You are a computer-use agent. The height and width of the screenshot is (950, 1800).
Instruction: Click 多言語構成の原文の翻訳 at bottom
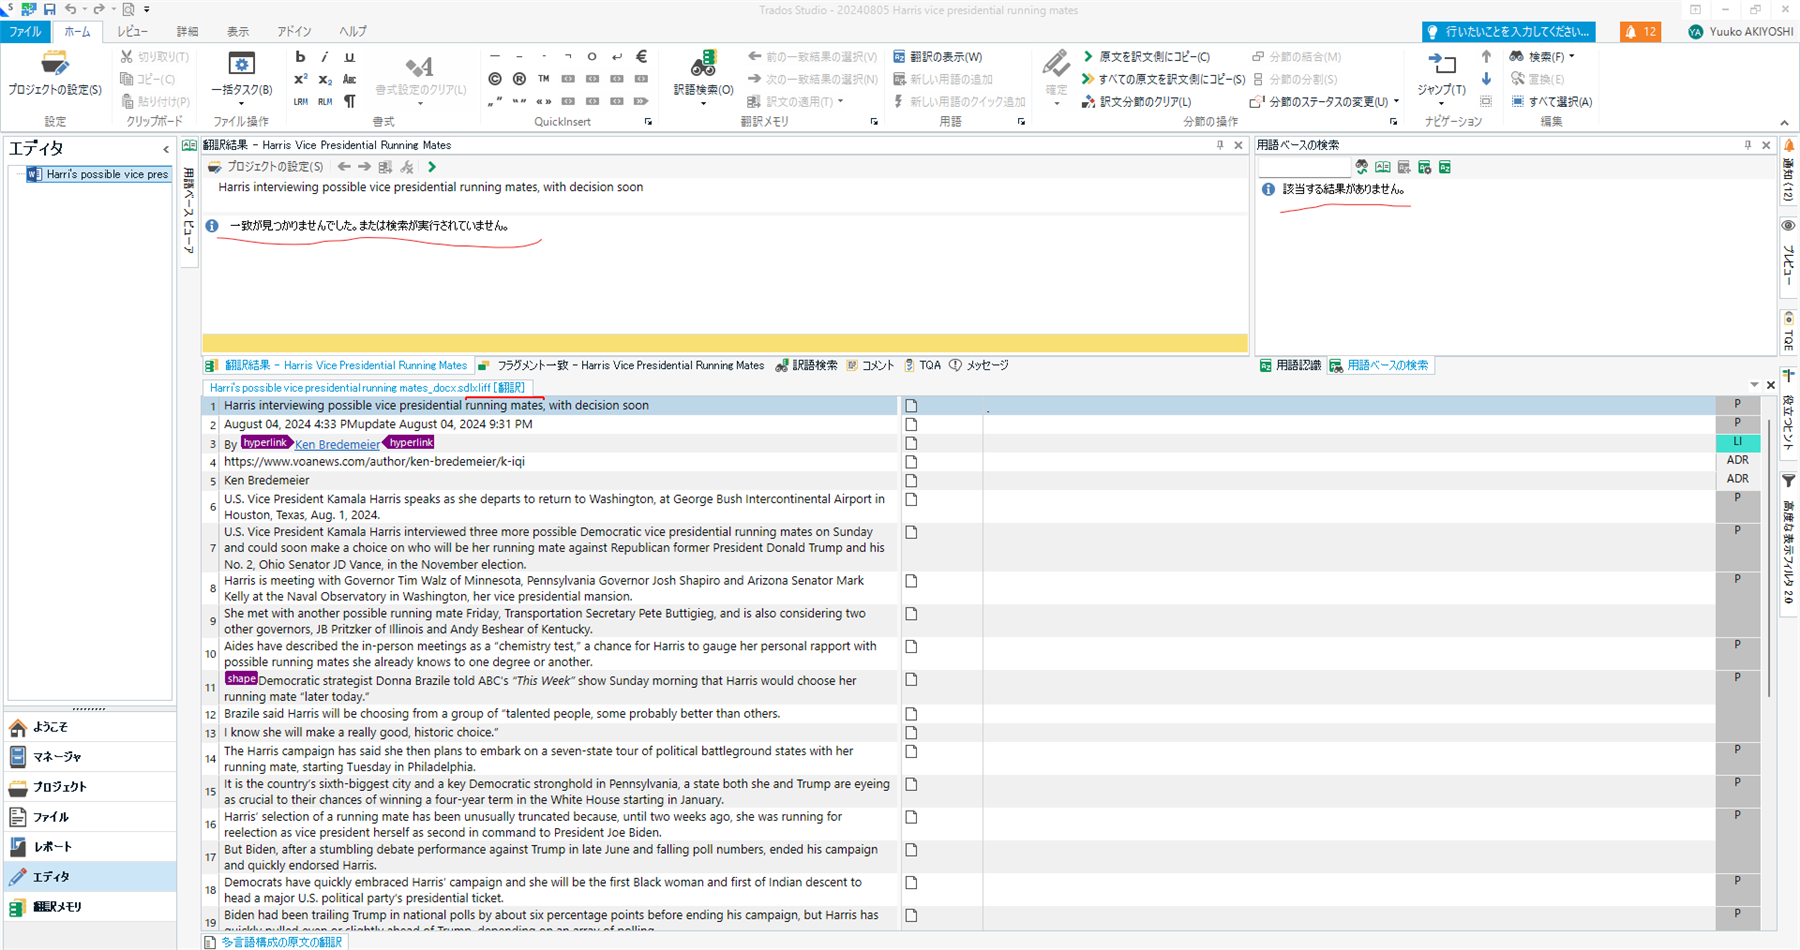(x=274, y=942)
